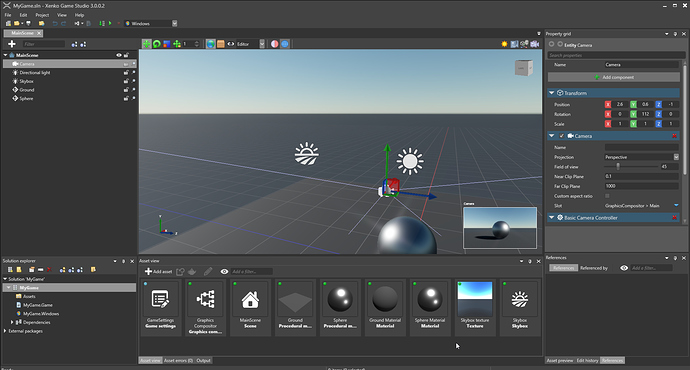Open the Project menu
690x370 pixels.
click(42, 15)
